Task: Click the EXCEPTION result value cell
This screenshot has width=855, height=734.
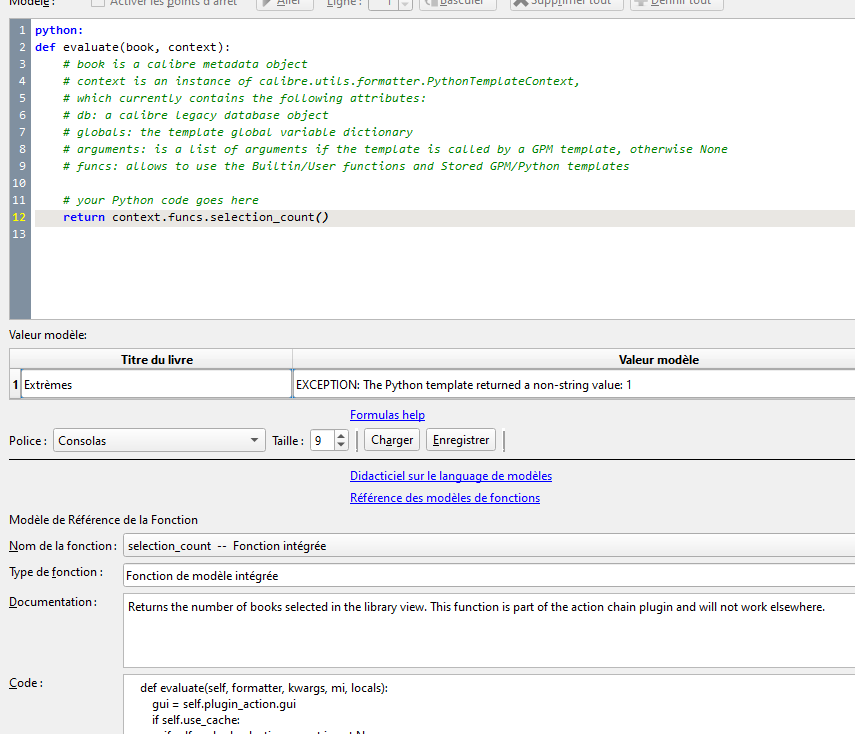Action: (x=573, y=384)
